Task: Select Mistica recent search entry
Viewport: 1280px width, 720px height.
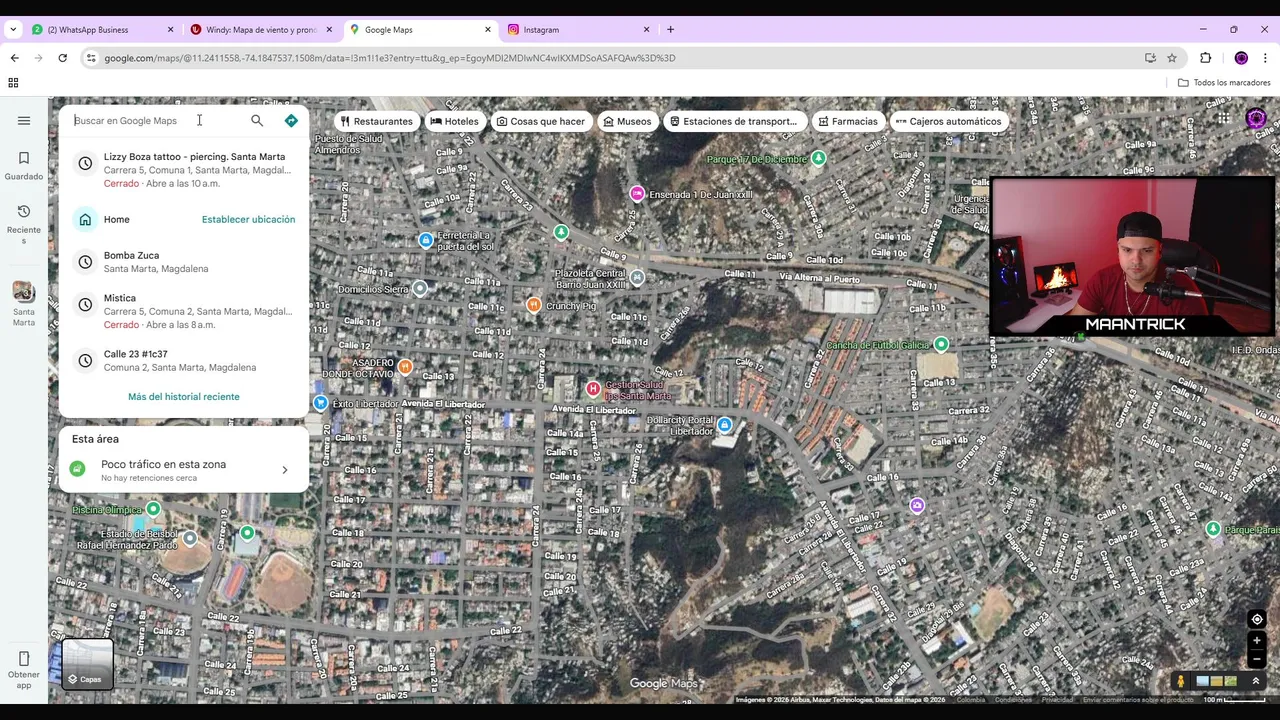Action: pos(184,311)
